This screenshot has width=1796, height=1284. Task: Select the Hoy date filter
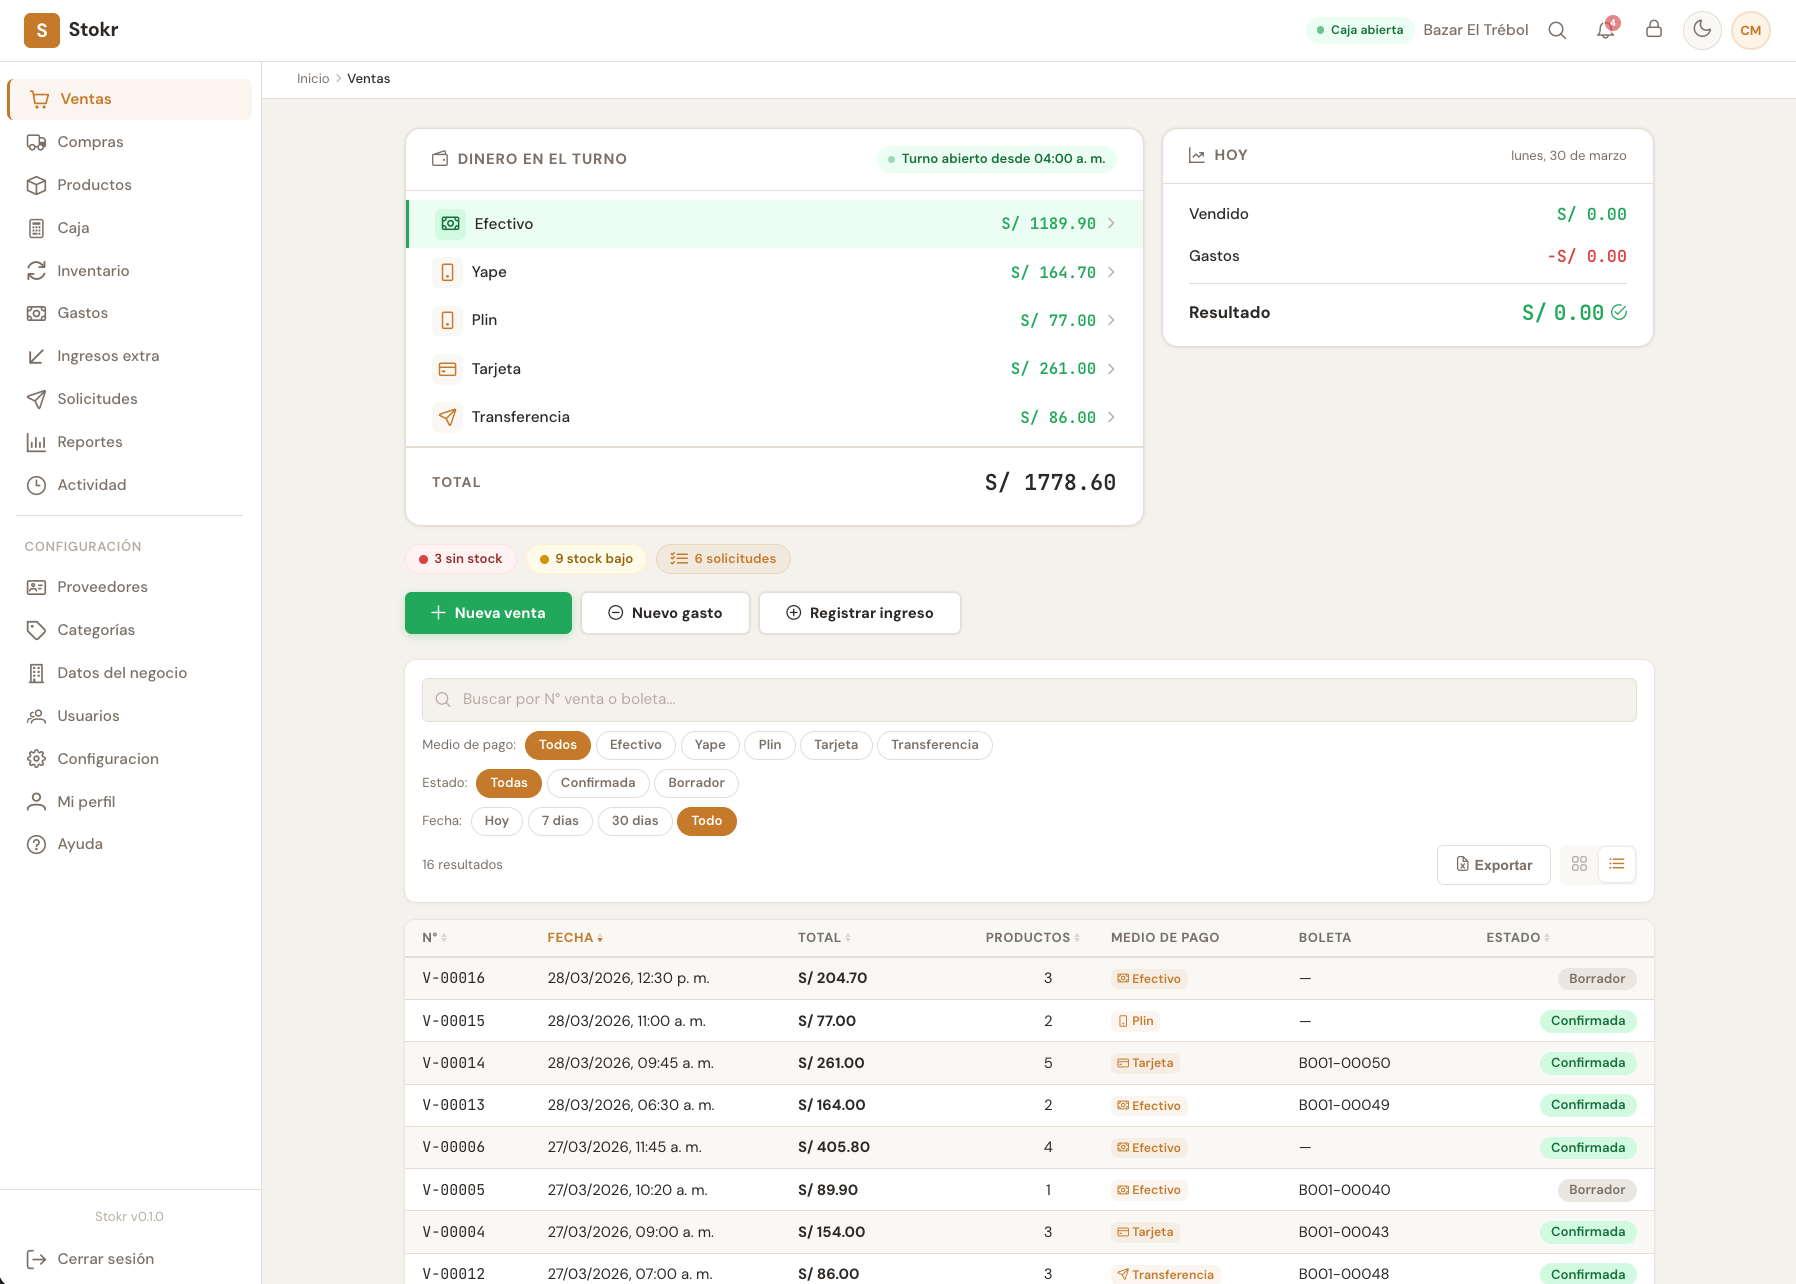pos(496,821)
